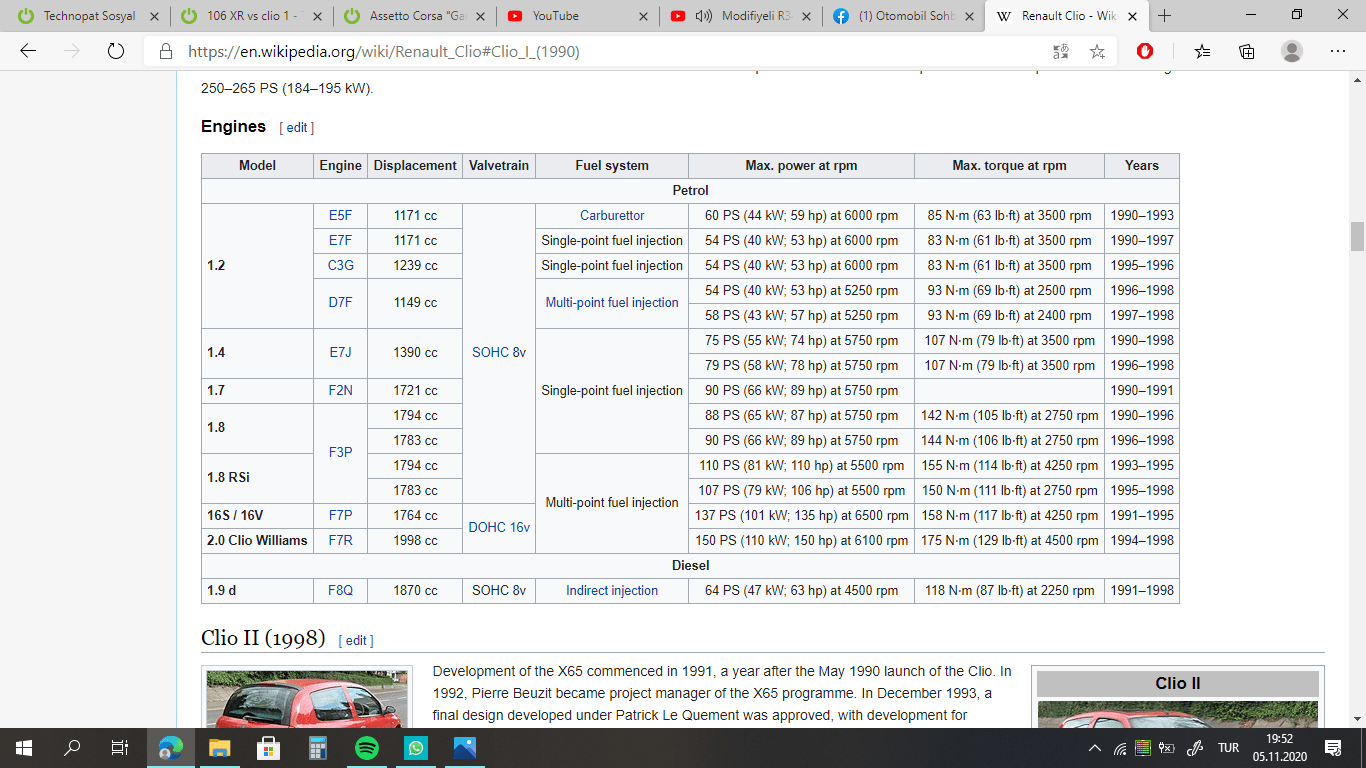The image size is (1366, 768).
Task: Follow the DOHC 16v valvetrain link
Action: [499, 528]
